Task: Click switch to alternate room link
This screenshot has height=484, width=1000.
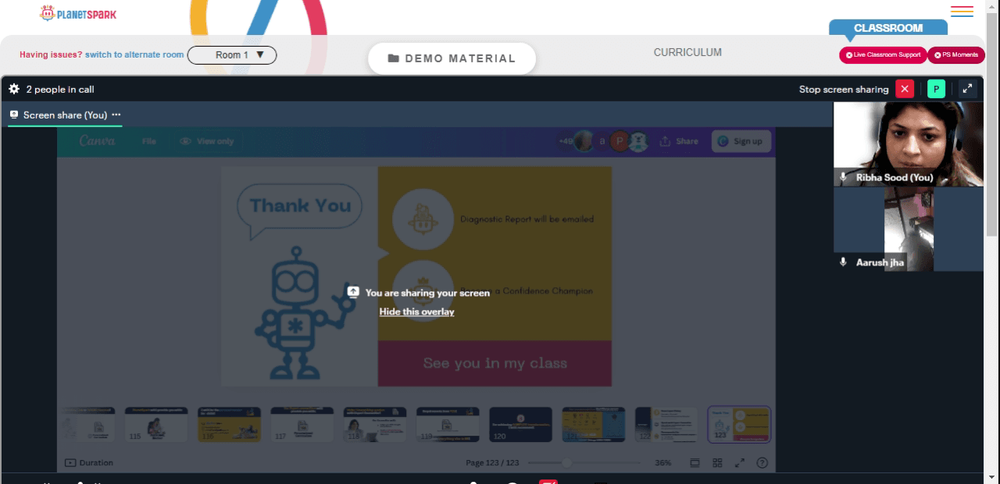Action: point(135,55)
